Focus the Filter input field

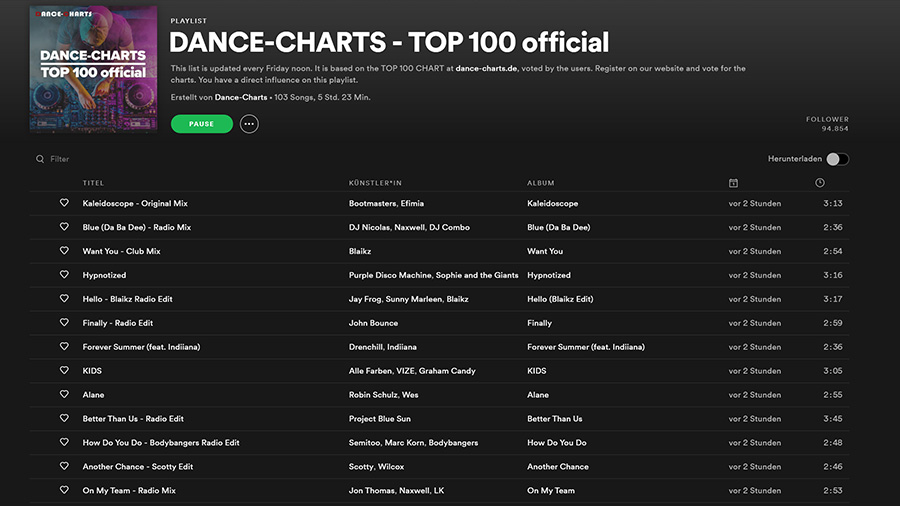[x=60, y=159]
